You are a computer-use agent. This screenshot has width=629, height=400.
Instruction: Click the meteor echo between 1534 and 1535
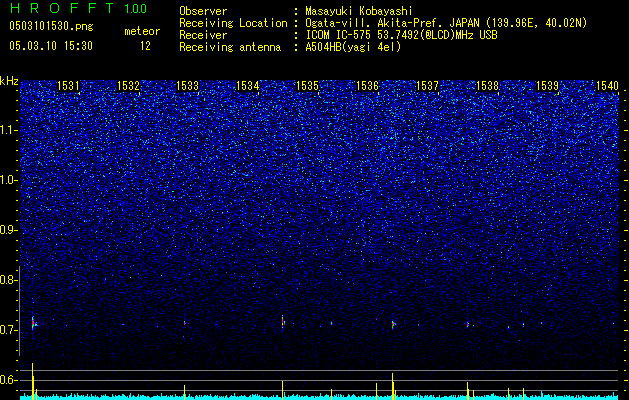coord(283,321)
